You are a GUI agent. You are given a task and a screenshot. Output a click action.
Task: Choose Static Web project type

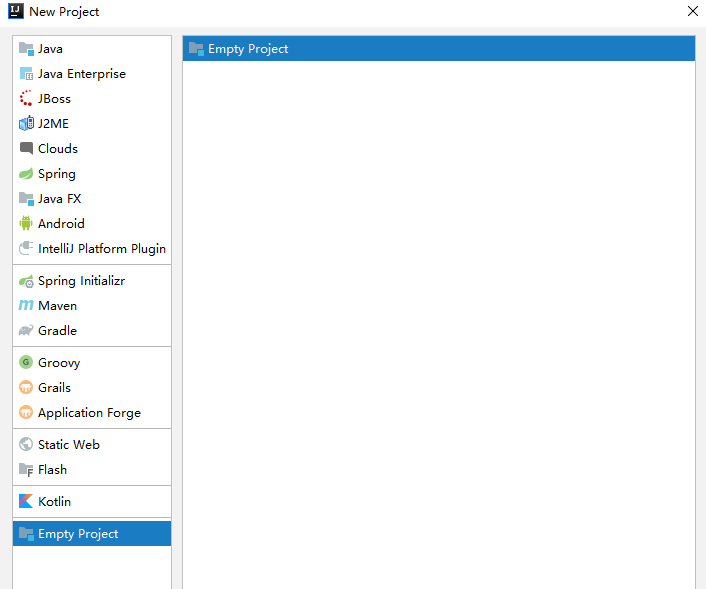(x=68, y=445)
